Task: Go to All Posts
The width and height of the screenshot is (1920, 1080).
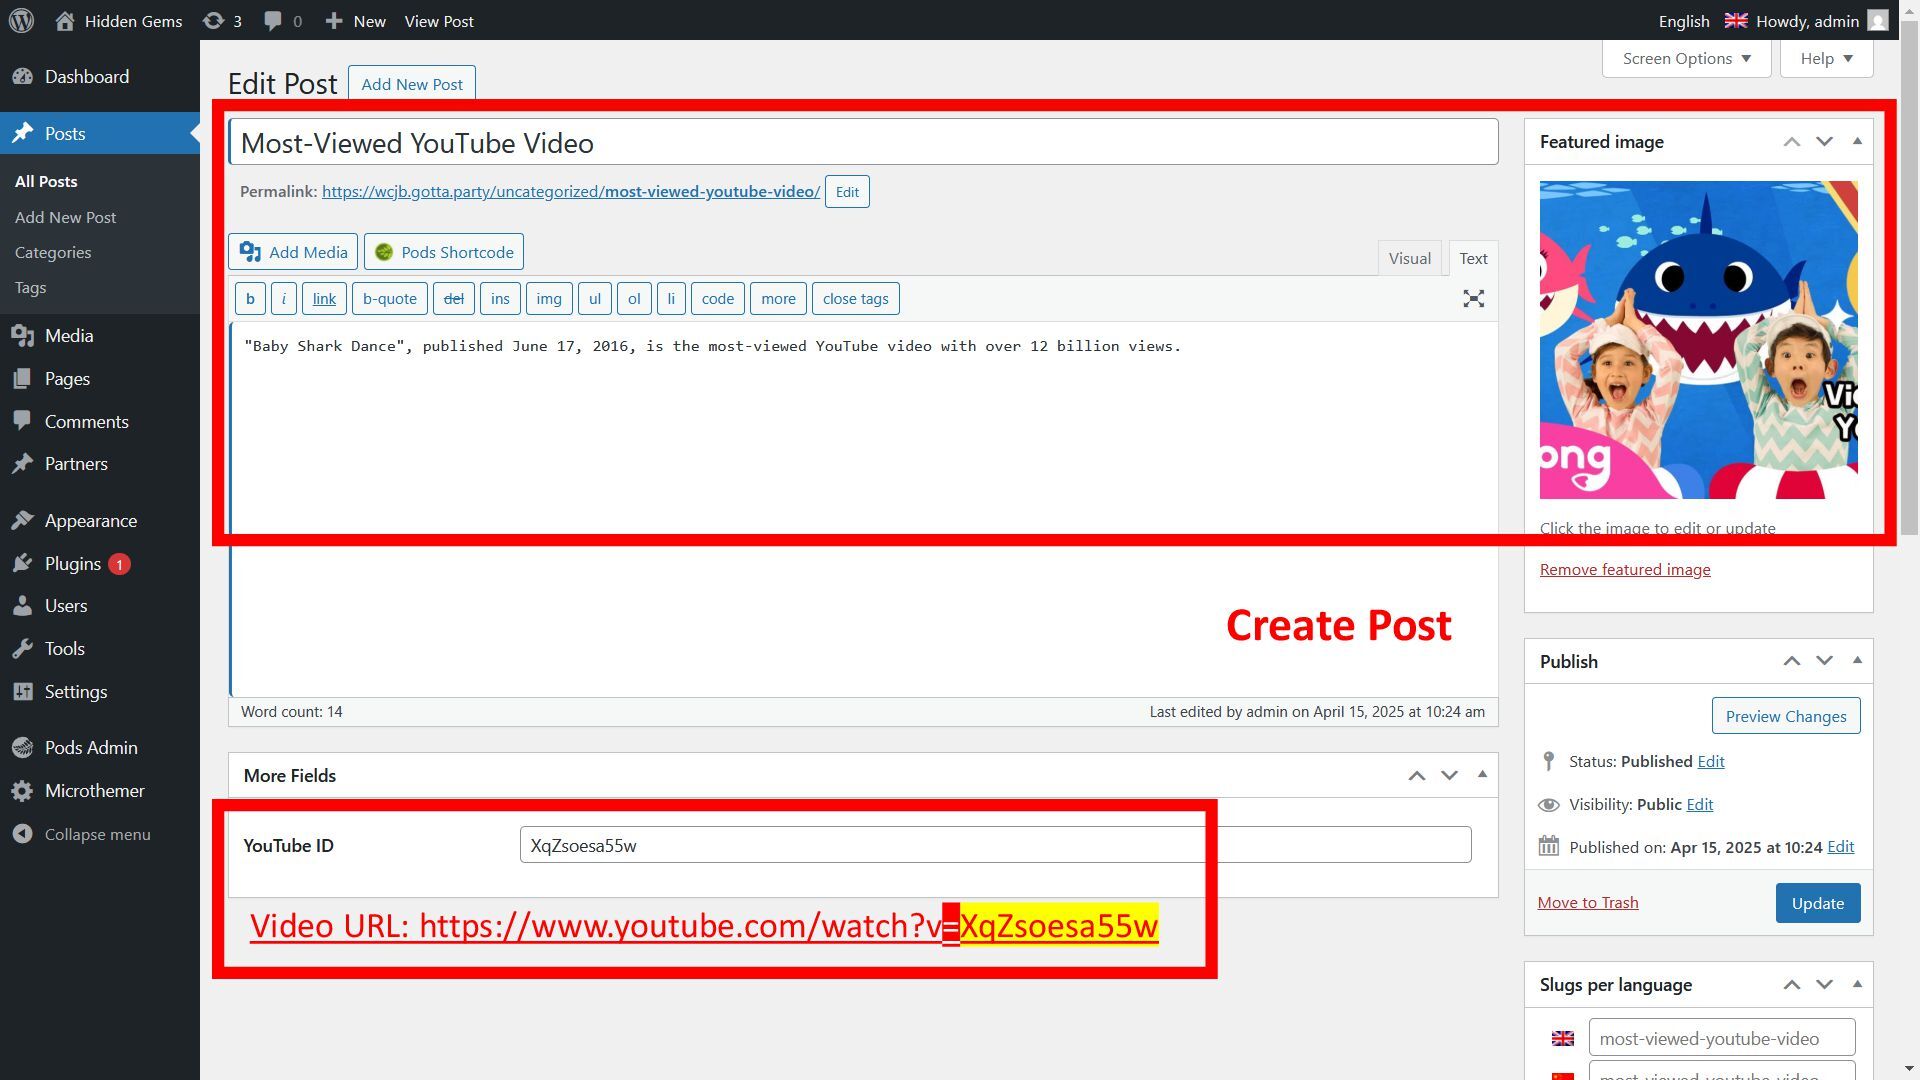Action: 46,181
